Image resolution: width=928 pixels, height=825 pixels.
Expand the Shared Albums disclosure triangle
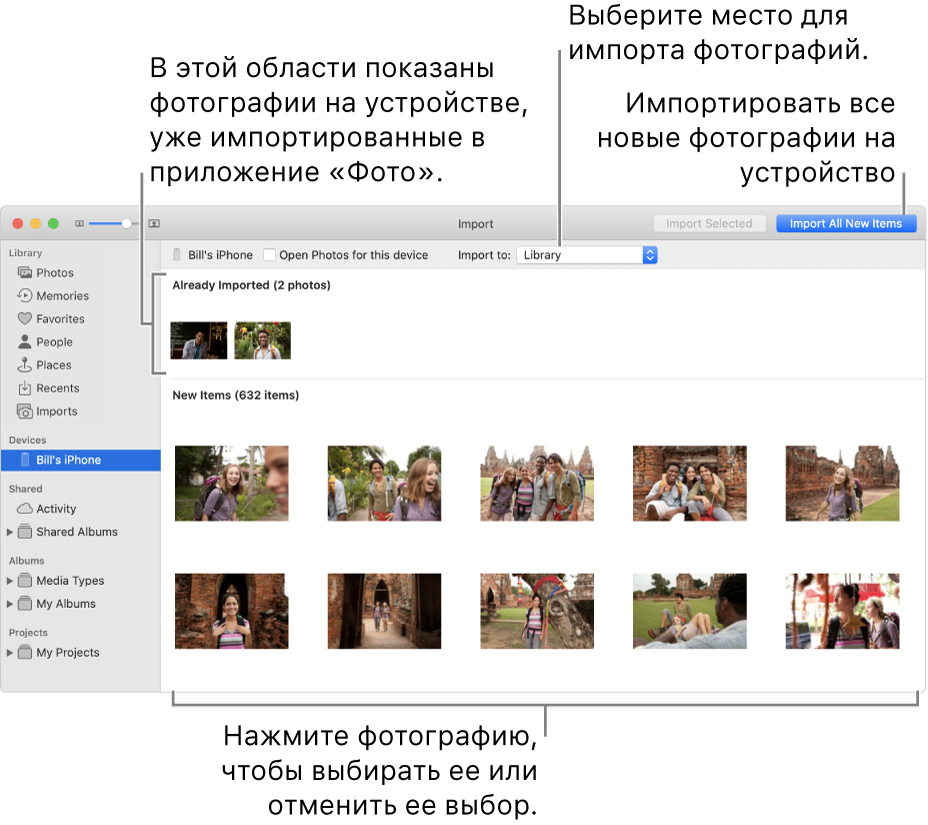[x=9, y=532]
